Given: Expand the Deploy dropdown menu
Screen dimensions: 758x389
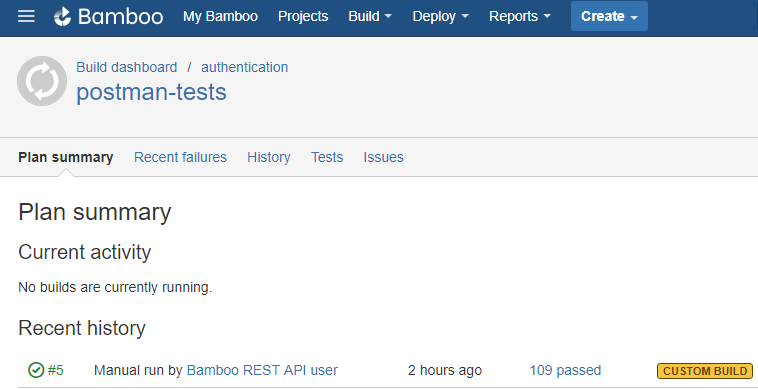Looking at the screenshot, I should 440,16.
